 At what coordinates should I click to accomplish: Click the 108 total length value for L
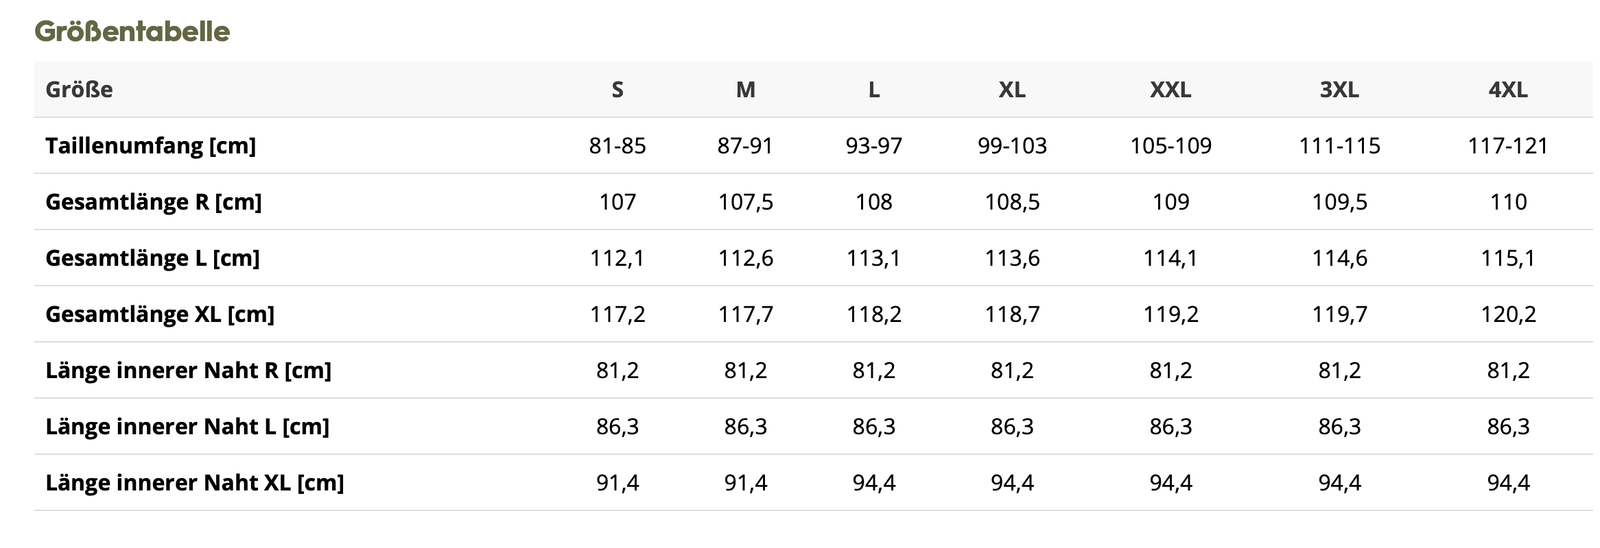coord(873,202)
